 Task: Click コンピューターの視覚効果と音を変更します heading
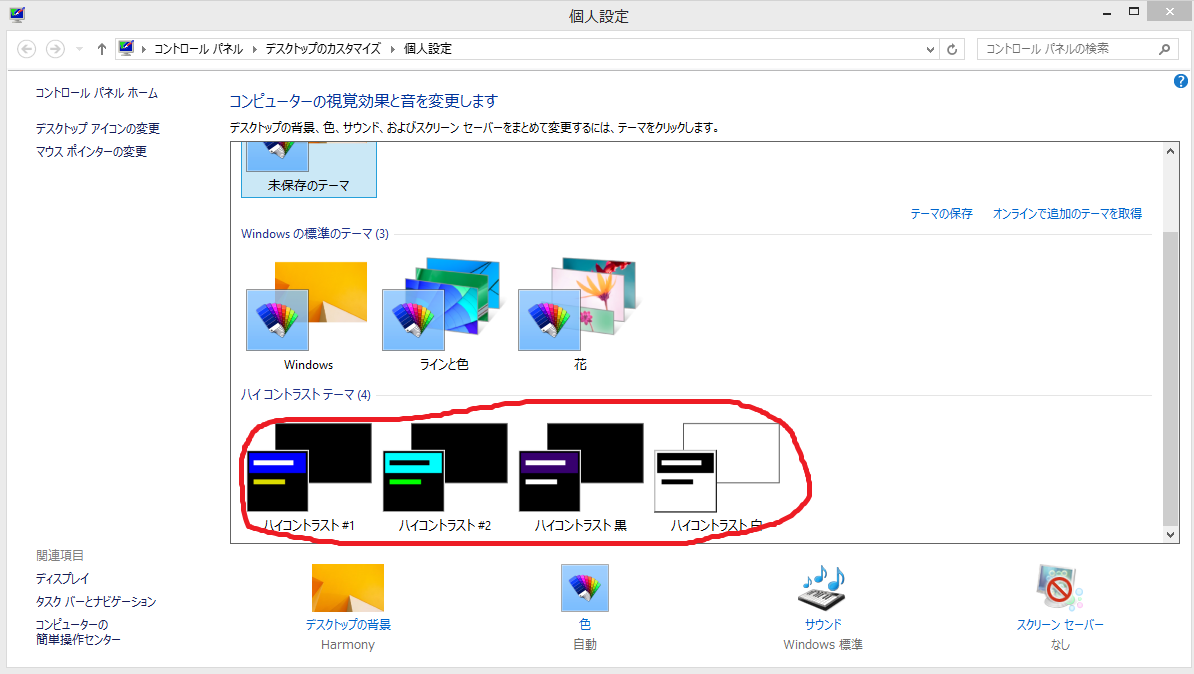(x=363, y=101)
